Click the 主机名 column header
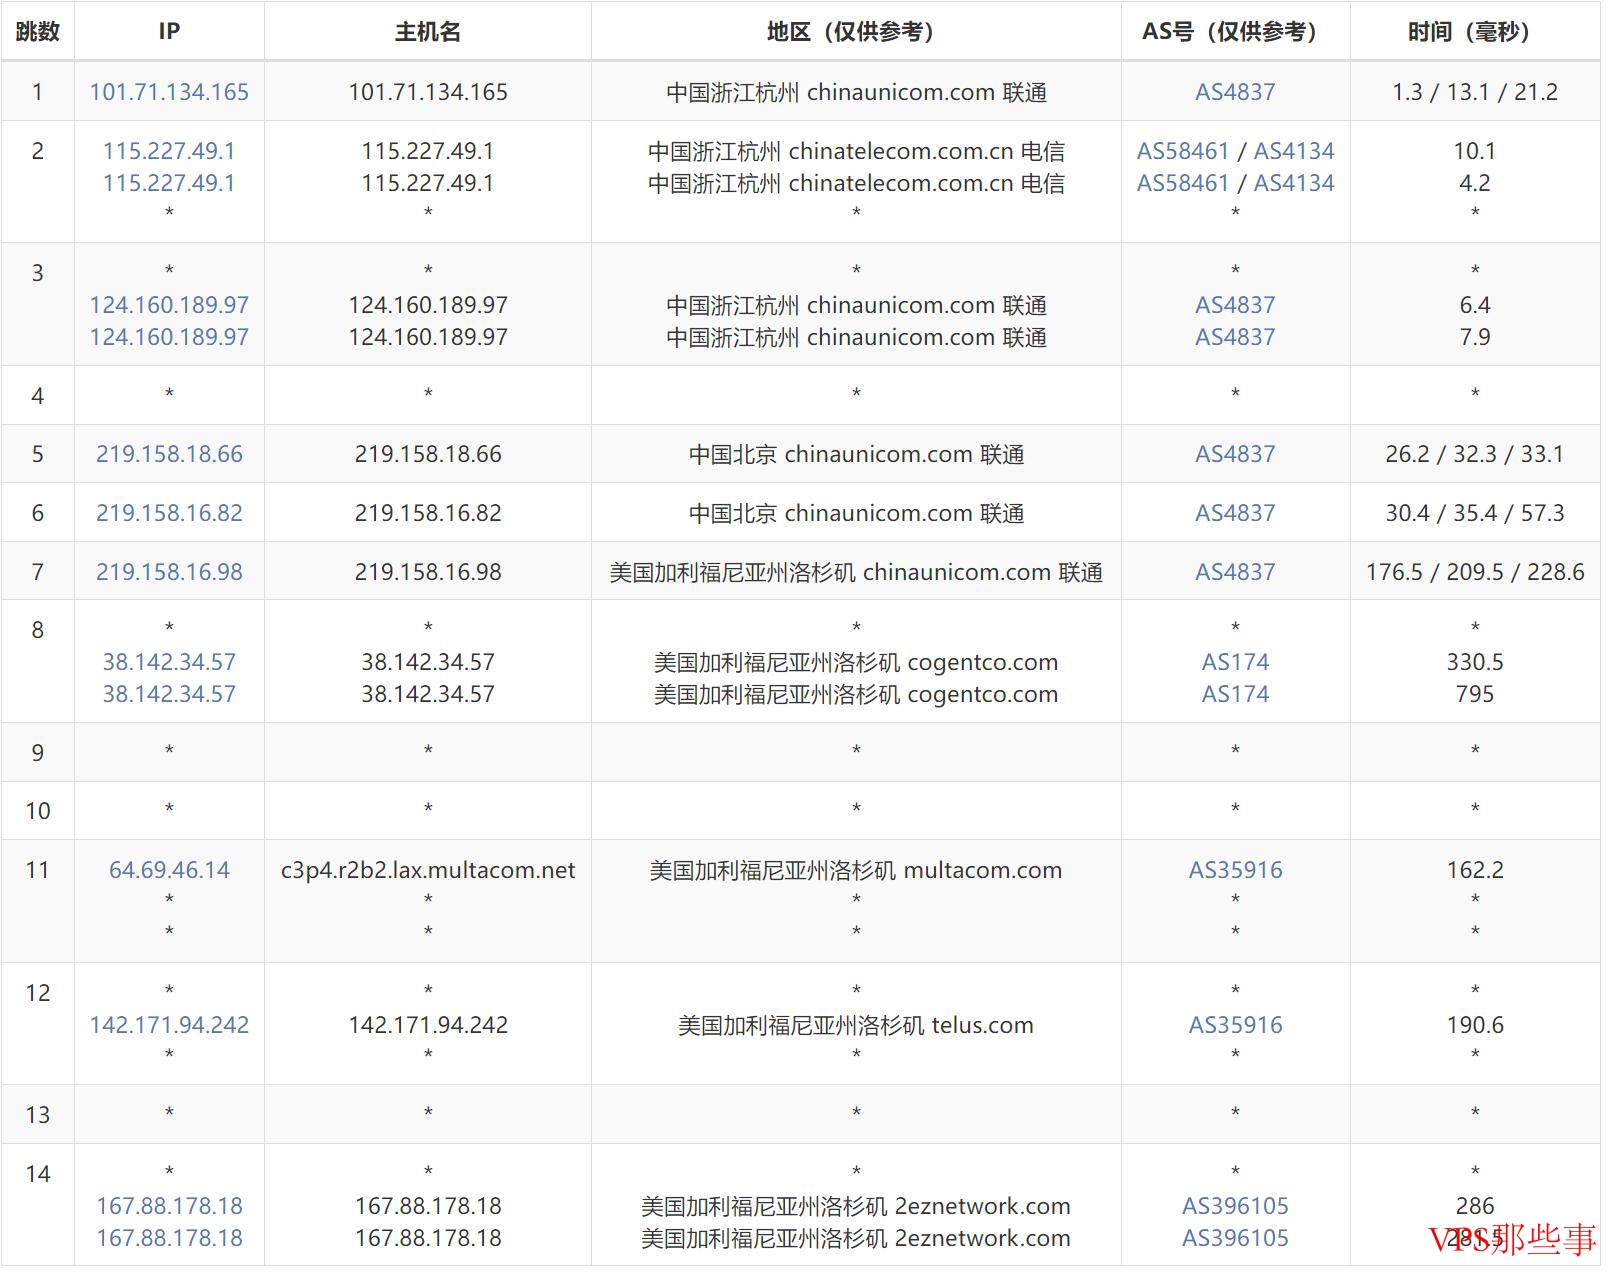Viewport: 1608px width, 1272px height. click(428, 32)
